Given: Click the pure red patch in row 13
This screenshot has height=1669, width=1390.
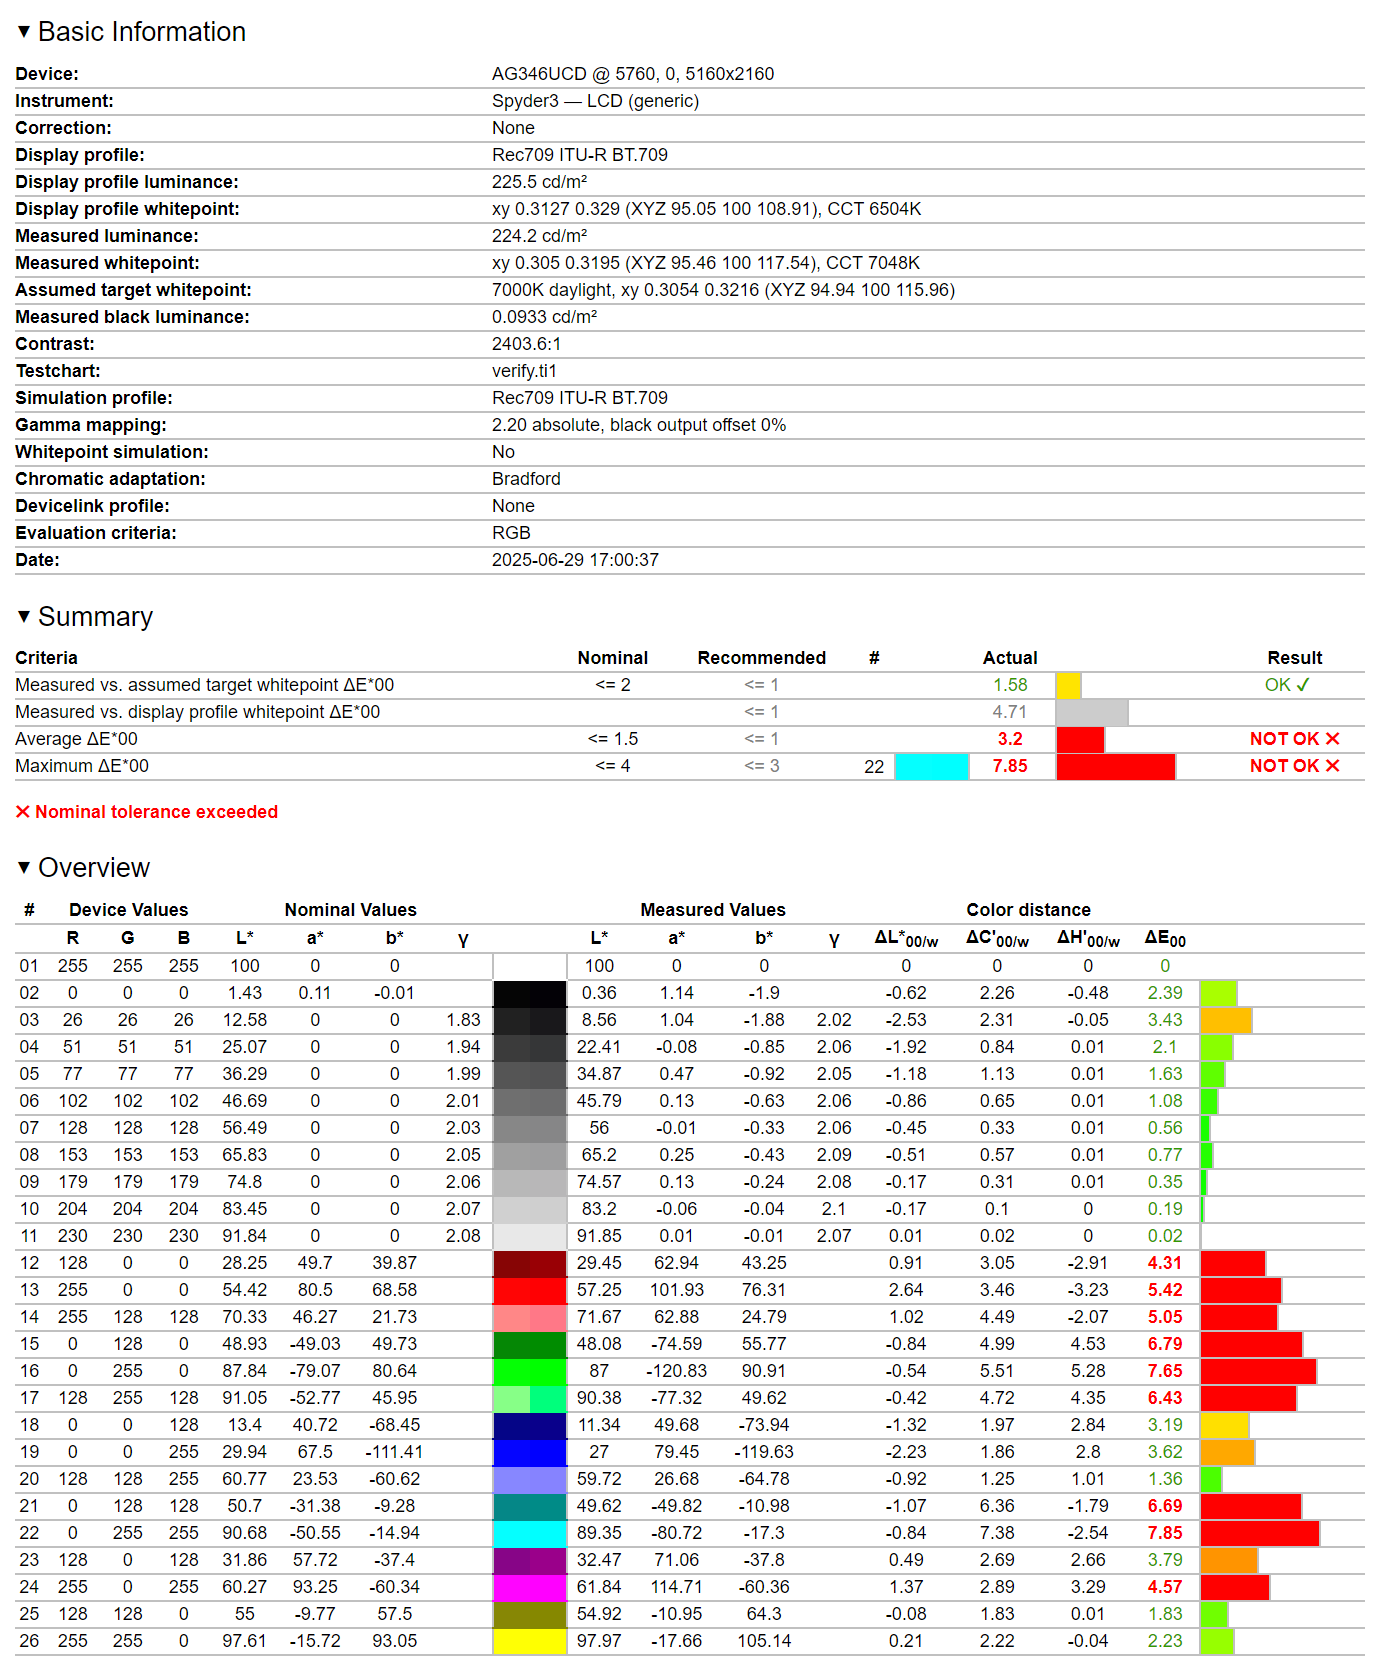Looking at the screenshot, I should pos(529,1290).
